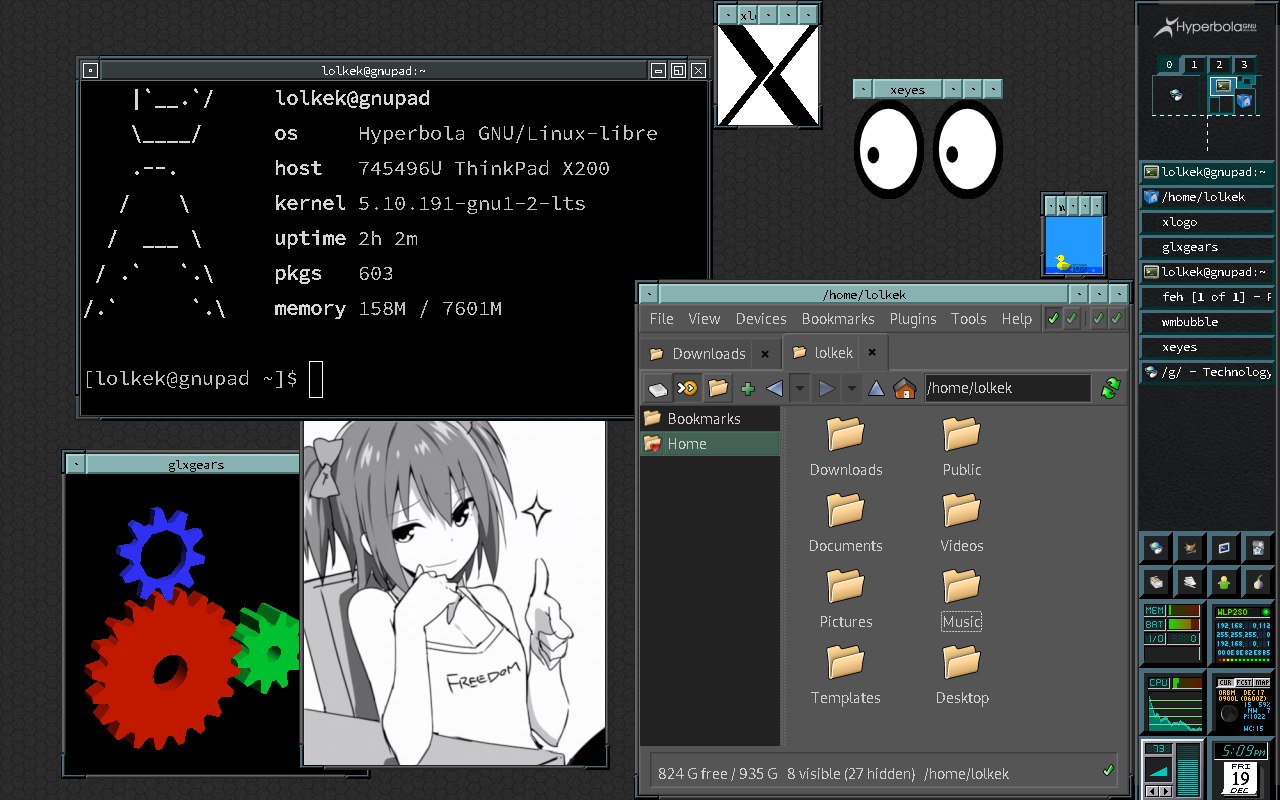Click the Hyperbola logo at the panel top
This screenshot has width=1280, height=800.
tap(1205, 28)
